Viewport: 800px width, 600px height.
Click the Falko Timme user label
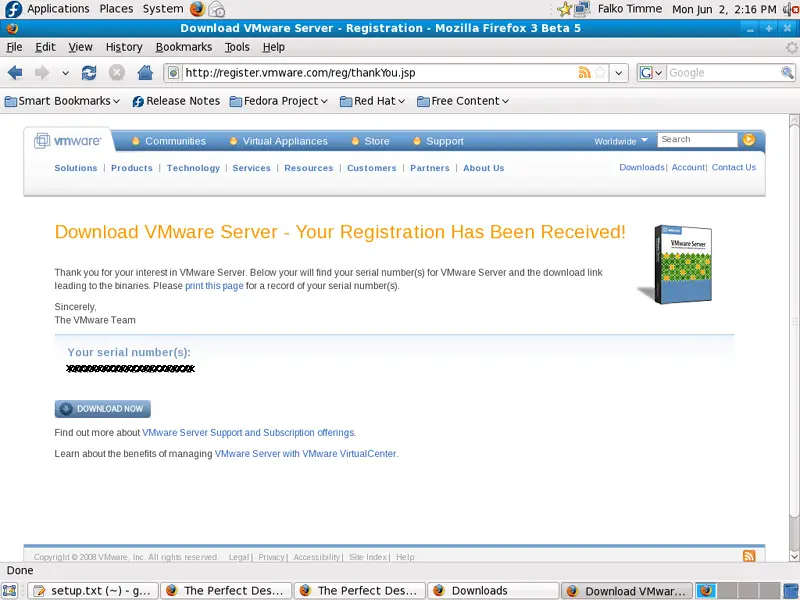(630, 9)
